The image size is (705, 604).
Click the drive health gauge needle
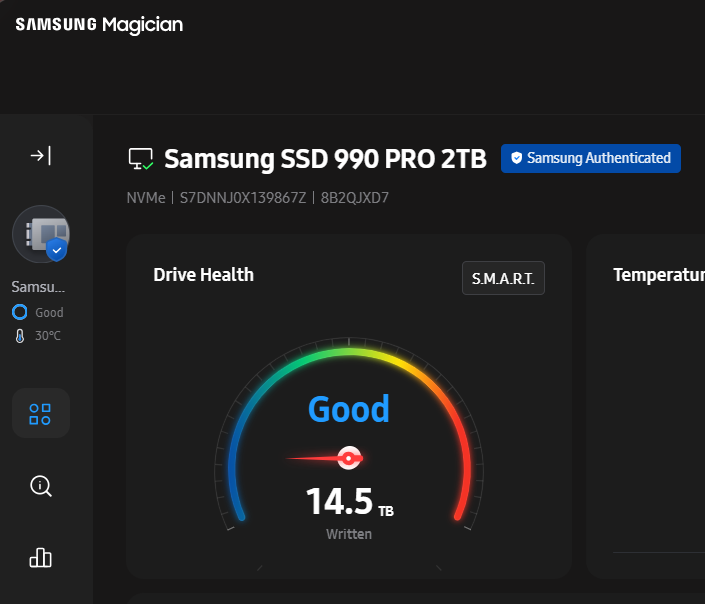[325, 458]
